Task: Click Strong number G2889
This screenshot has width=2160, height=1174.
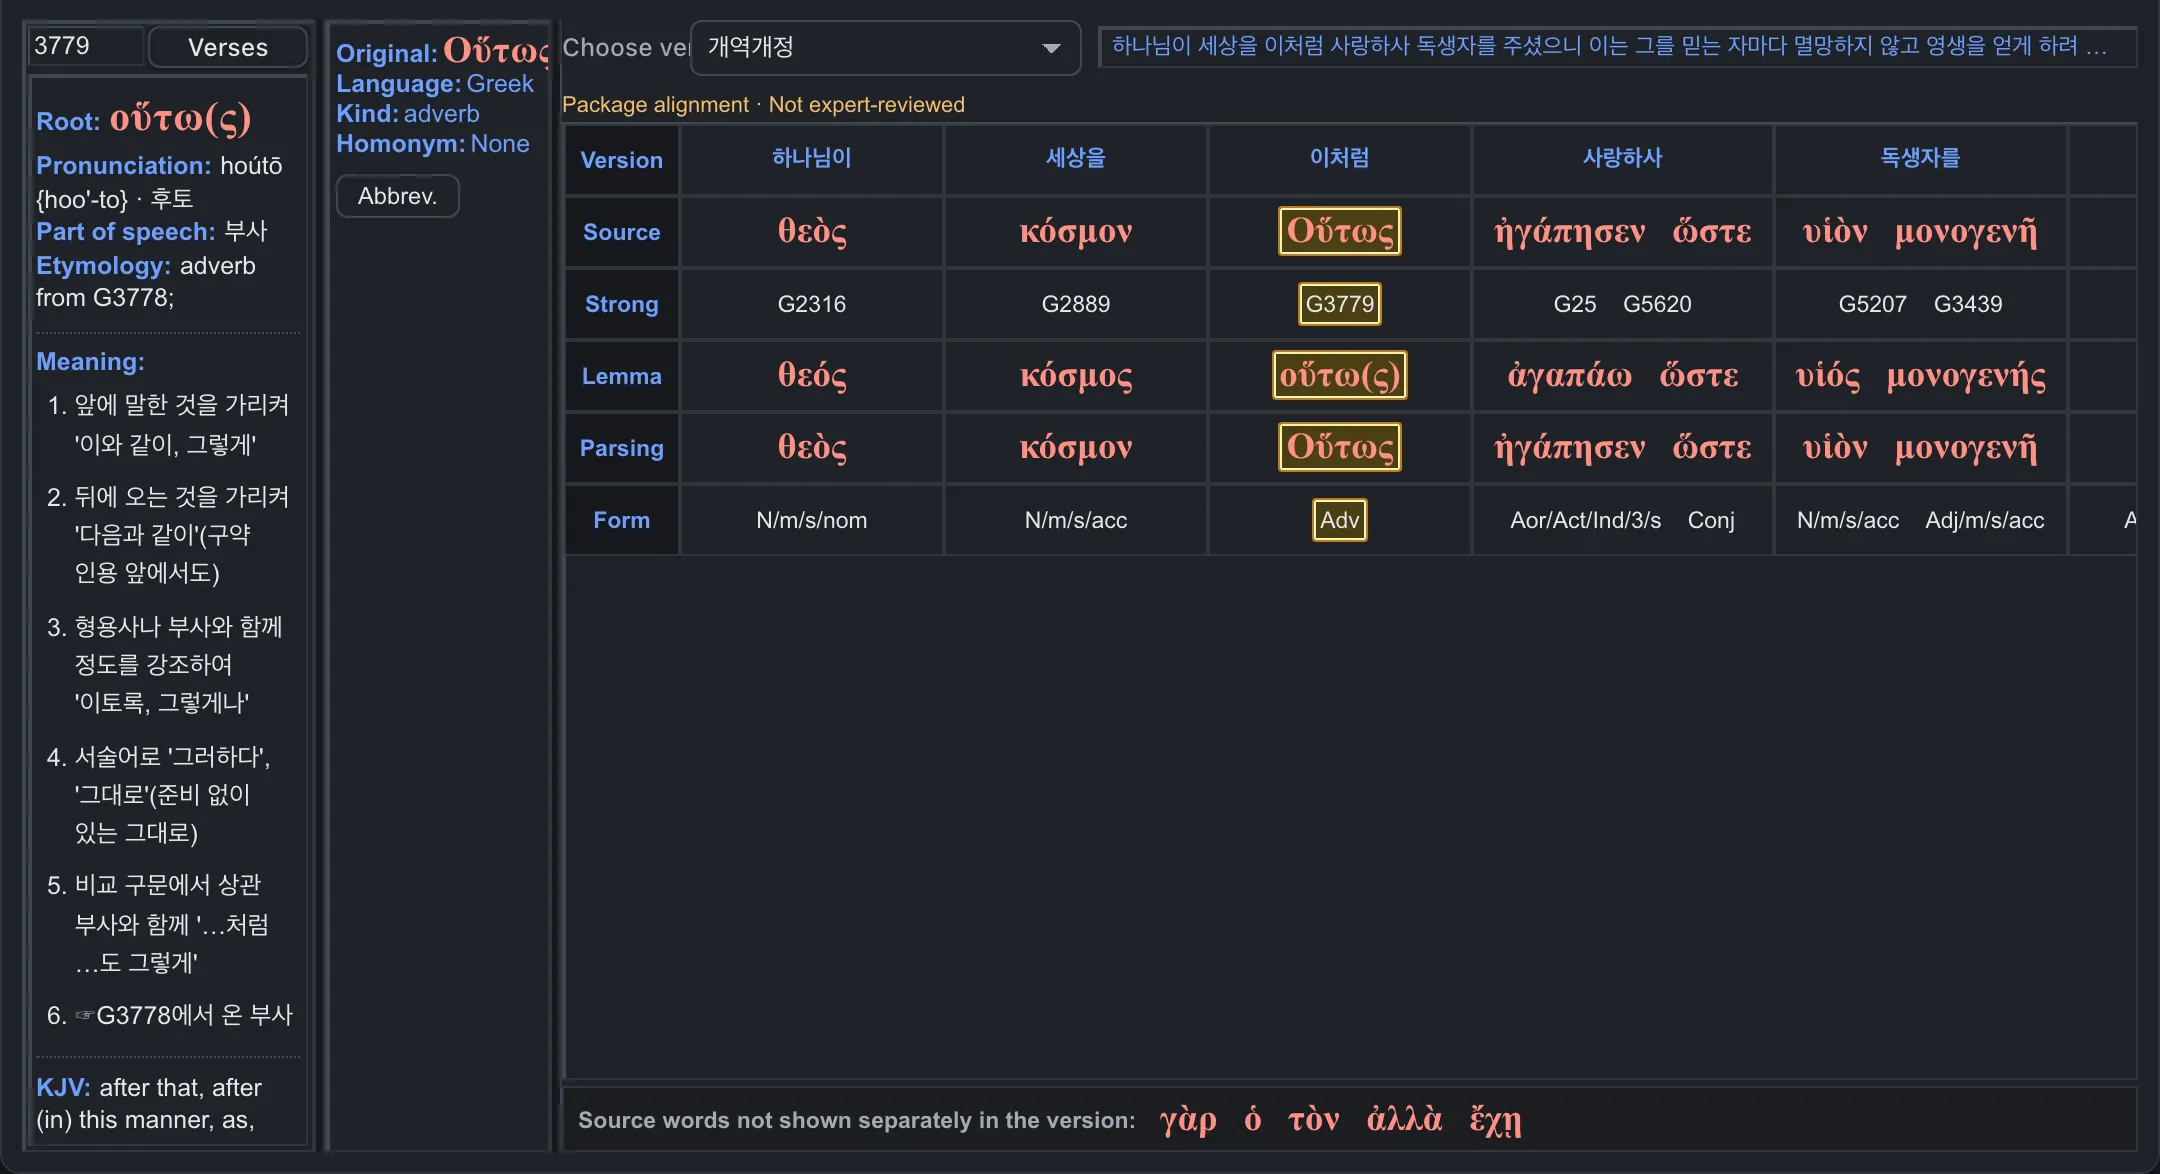Action: pos(1076,304)
